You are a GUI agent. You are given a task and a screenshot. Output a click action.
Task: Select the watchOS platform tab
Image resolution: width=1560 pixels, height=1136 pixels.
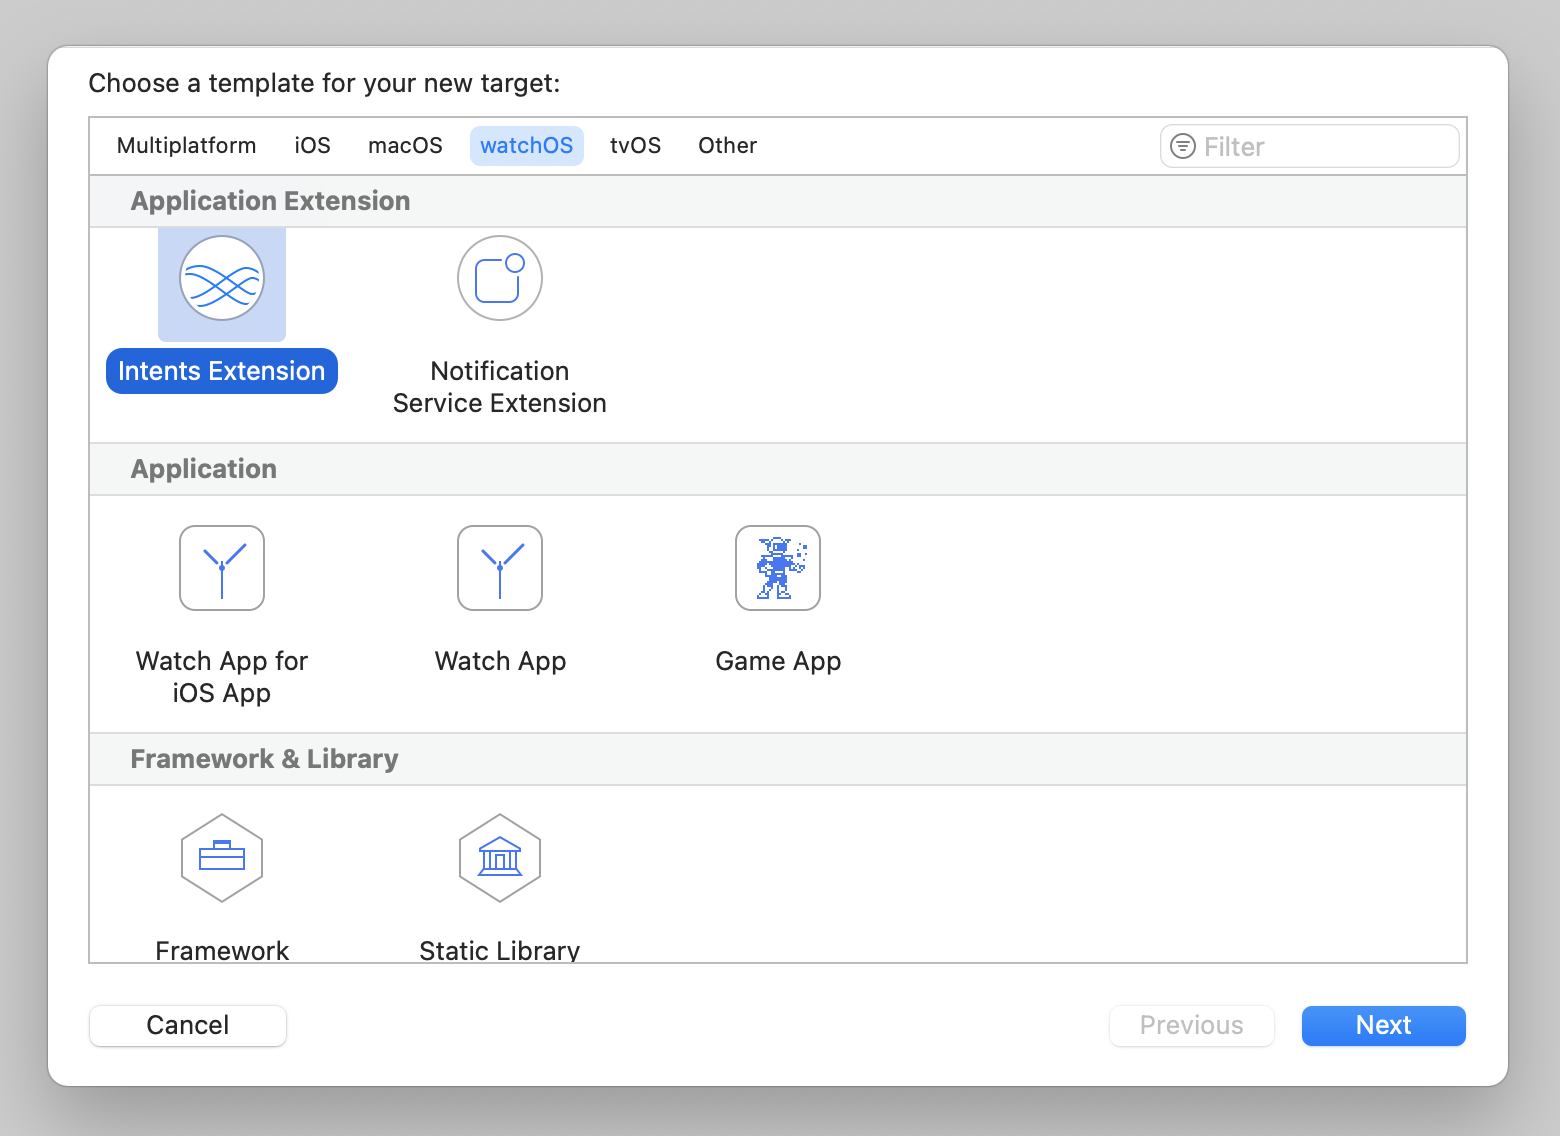pos(526,146)
